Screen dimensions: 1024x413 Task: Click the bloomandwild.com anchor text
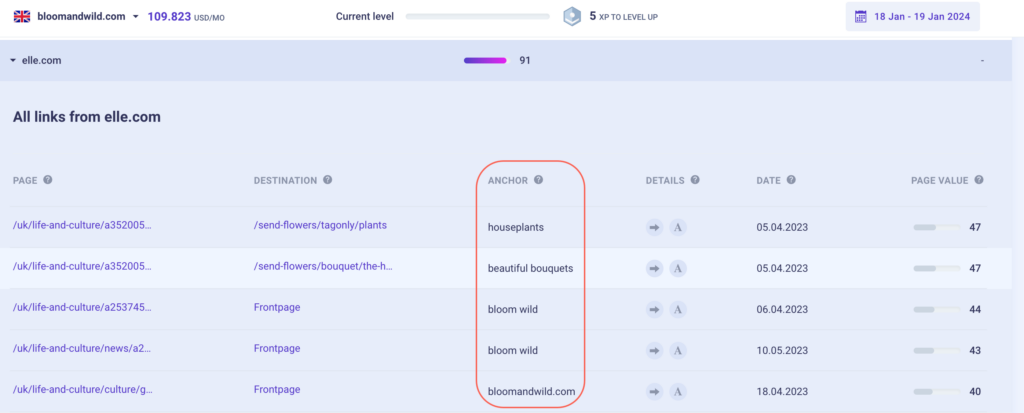[x=532, y=392]
